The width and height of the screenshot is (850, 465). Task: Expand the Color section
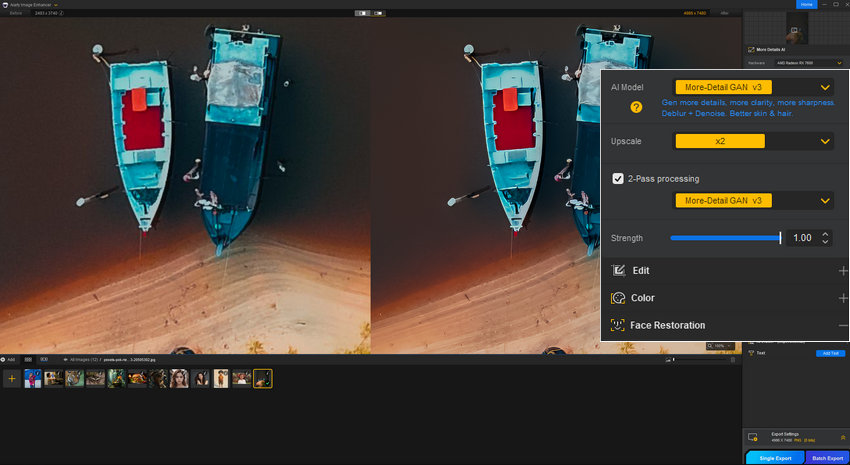pos(843,298)
